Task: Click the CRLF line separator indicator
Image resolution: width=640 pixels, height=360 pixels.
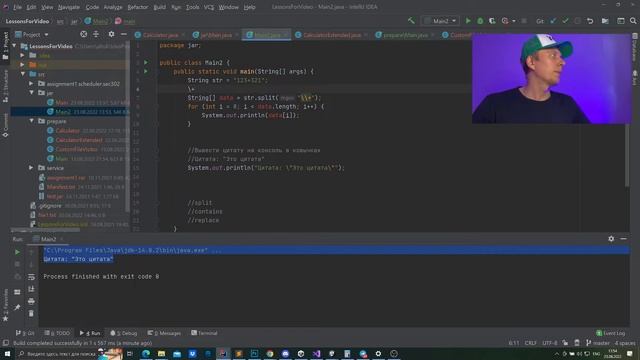Action: point(530,343)
